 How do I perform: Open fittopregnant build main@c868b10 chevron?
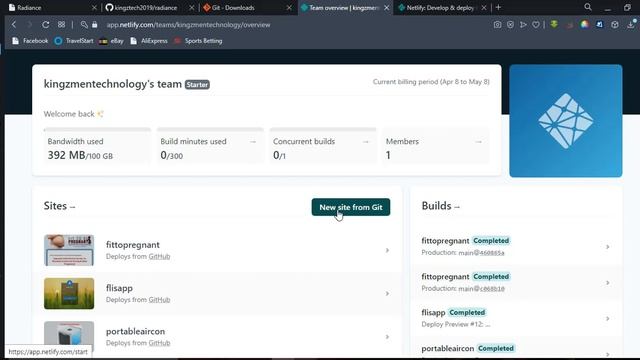[607, 283]
